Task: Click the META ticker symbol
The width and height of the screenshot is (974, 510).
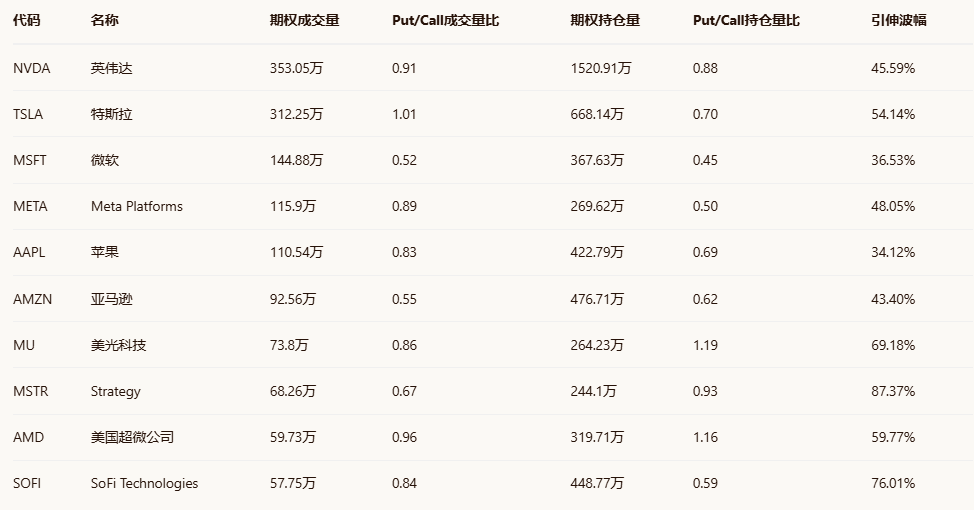Action: [x=30, y=206]
